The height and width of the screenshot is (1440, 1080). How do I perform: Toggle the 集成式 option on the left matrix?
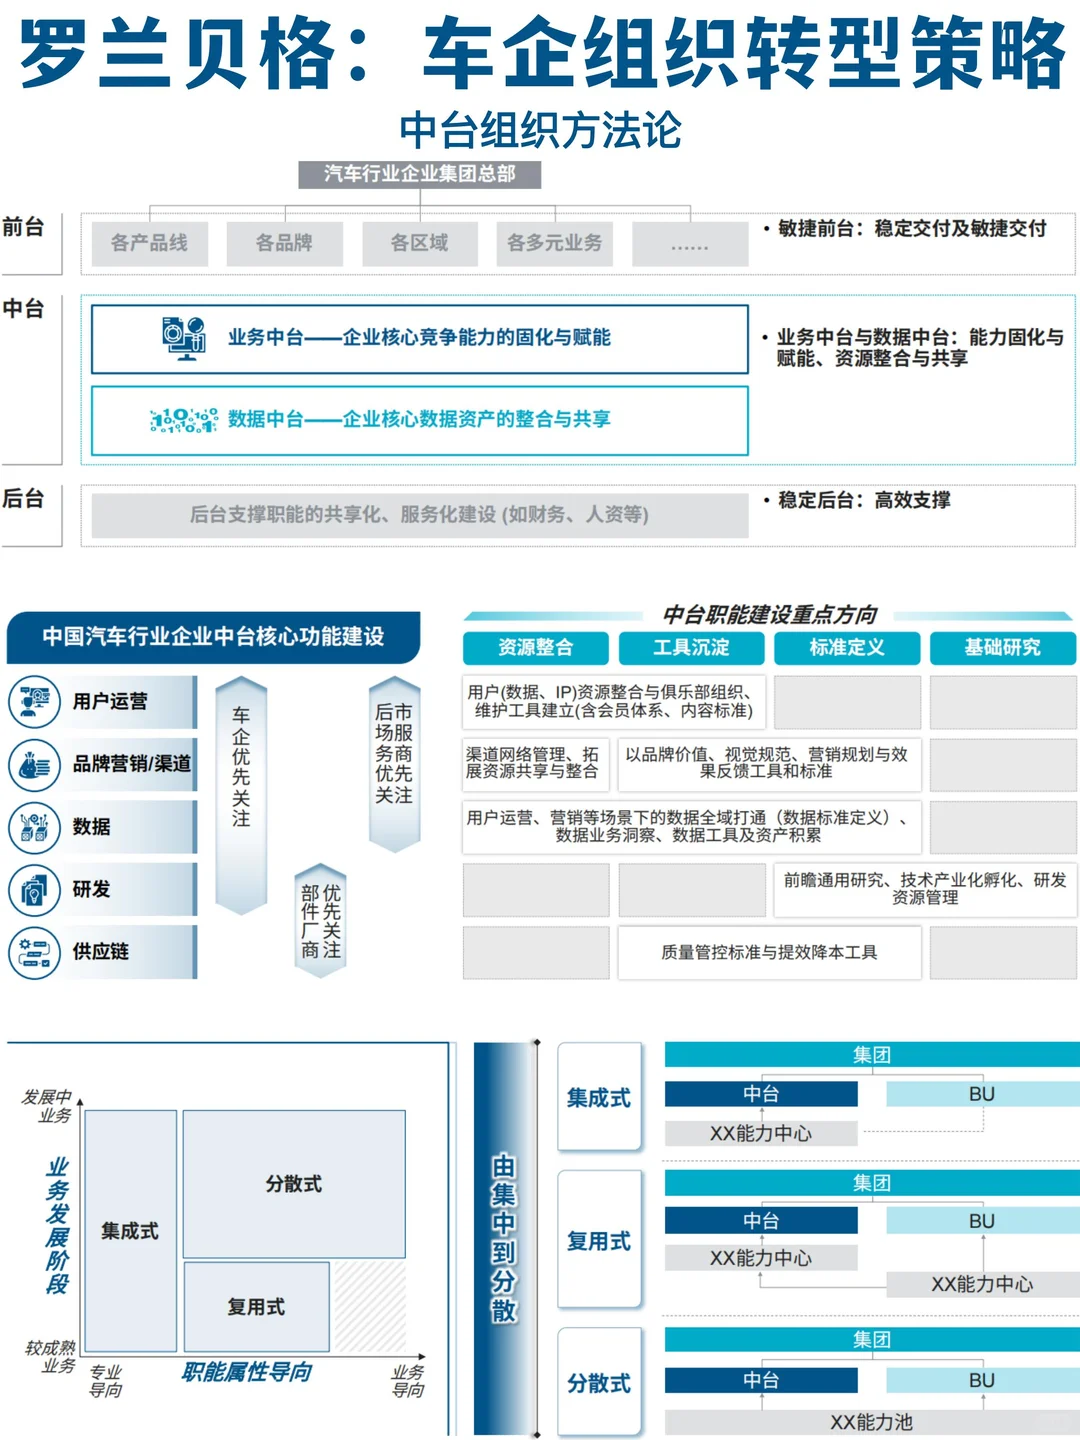(x=127, y=1233)
